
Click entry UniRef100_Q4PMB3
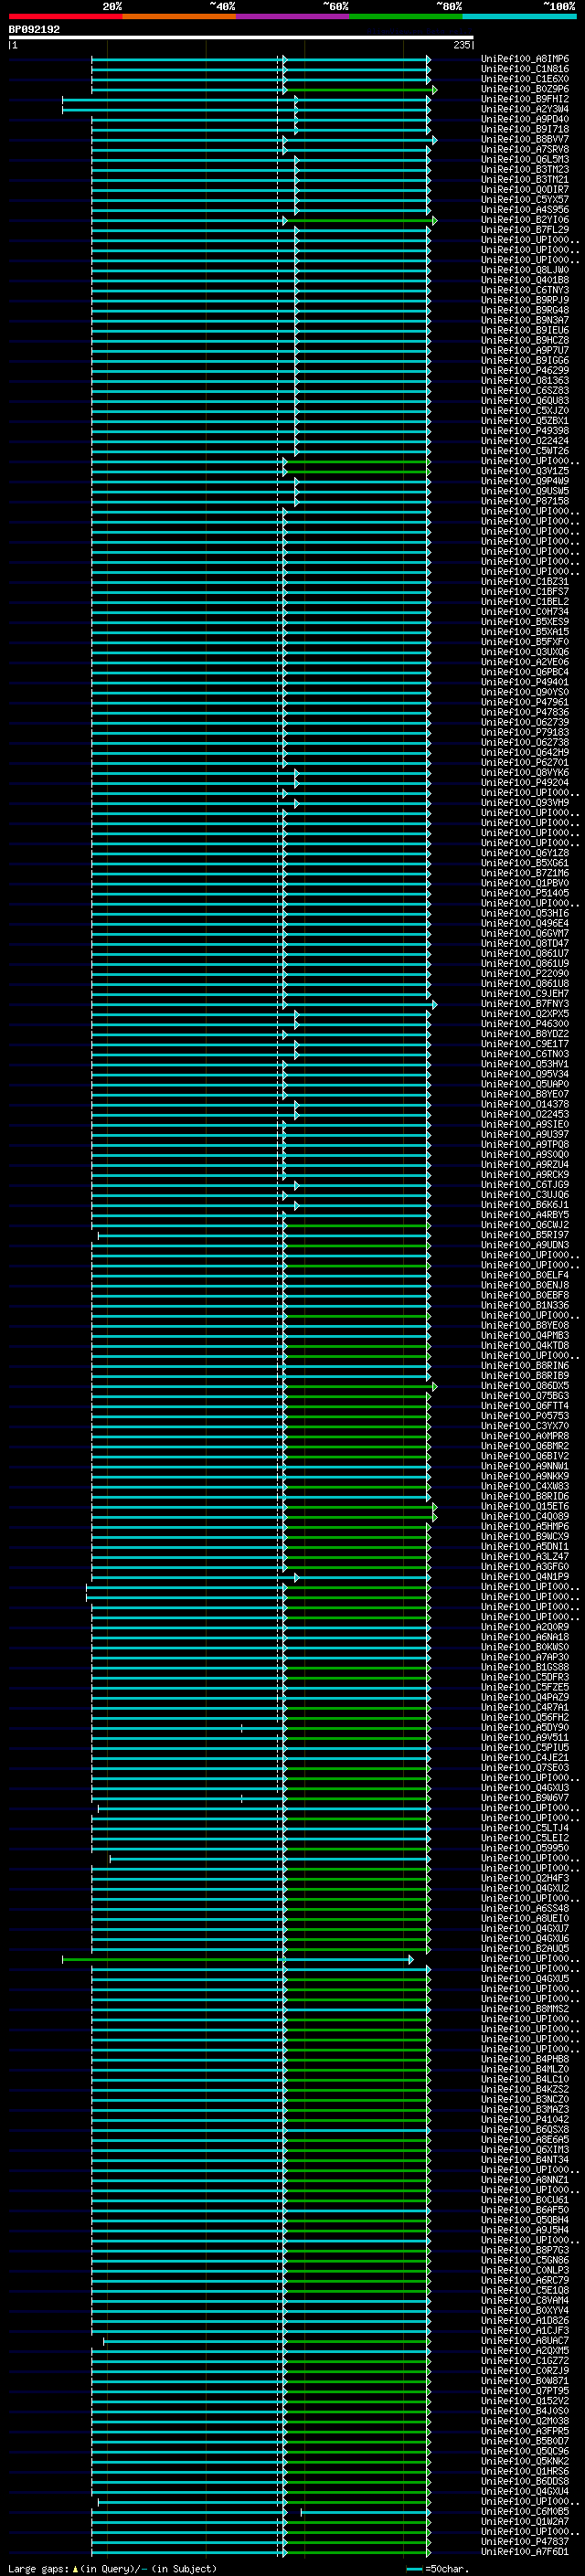pyautogui.click(x=525, y=1336)
